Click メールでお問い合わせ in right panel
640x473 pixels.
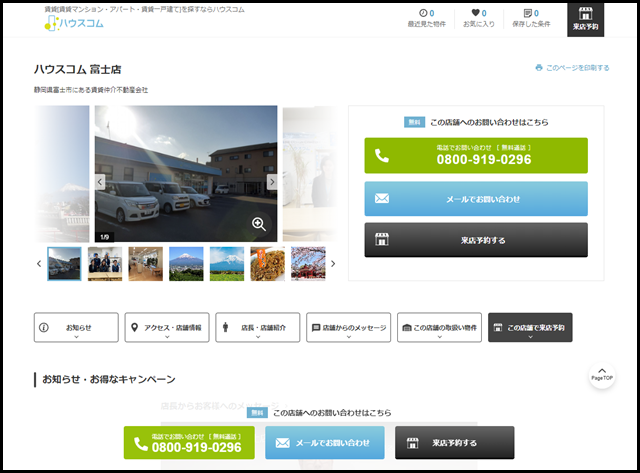(476, 199)
